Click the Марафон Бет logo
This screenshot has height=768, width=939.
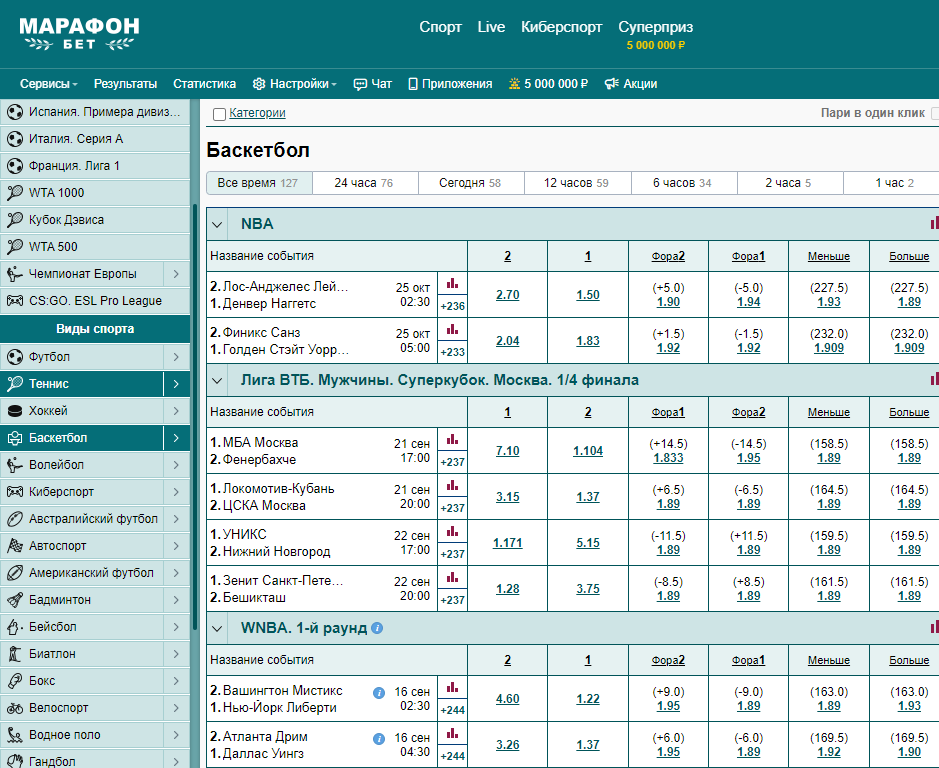point(80,34)
